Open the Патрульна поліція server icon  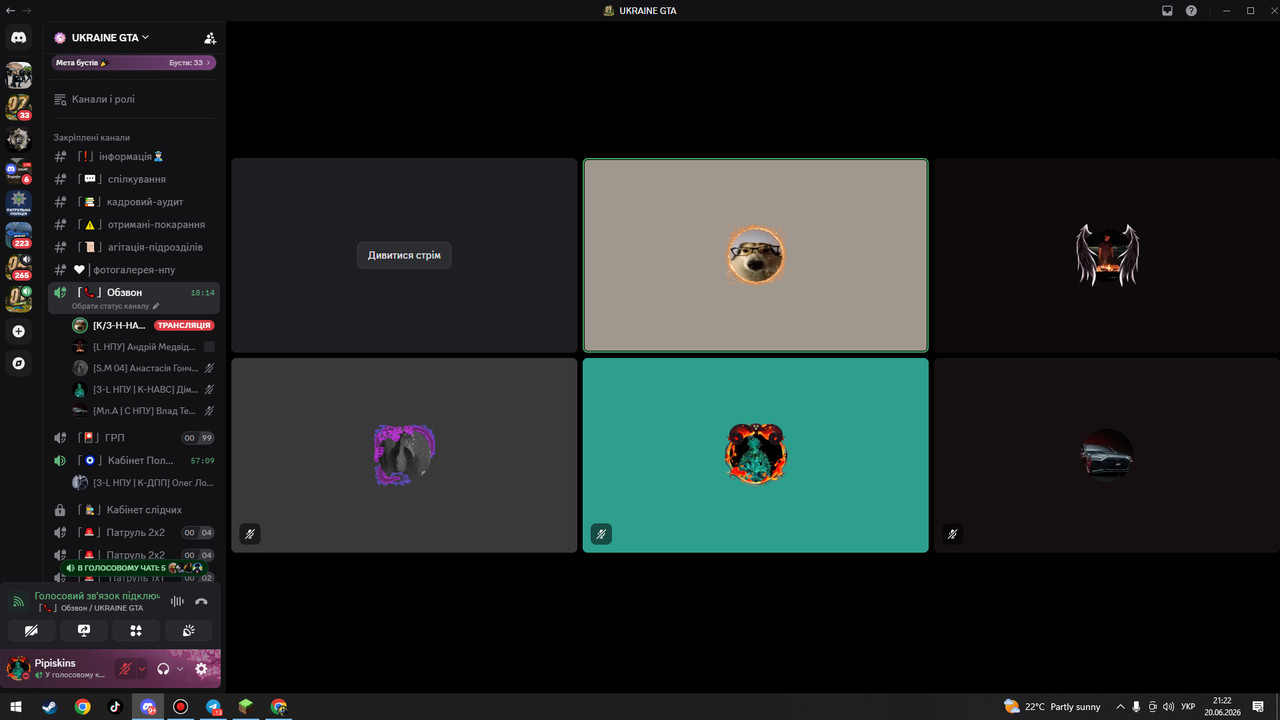point(18,203)
